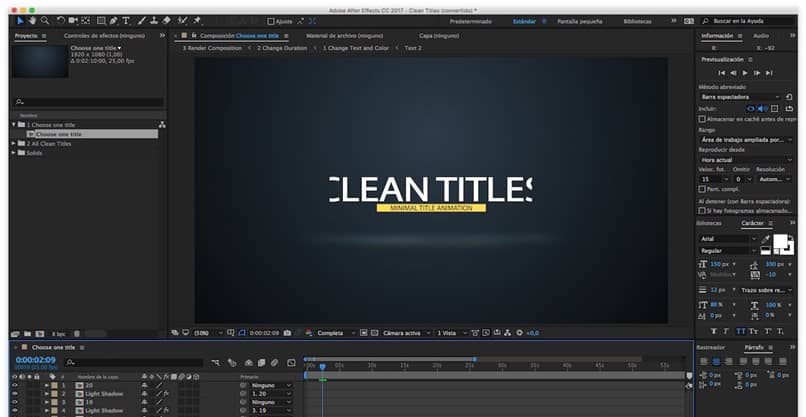Select the Unified Camera tool
The height and width of the screenshot is (417, 806).
(74, 21)
